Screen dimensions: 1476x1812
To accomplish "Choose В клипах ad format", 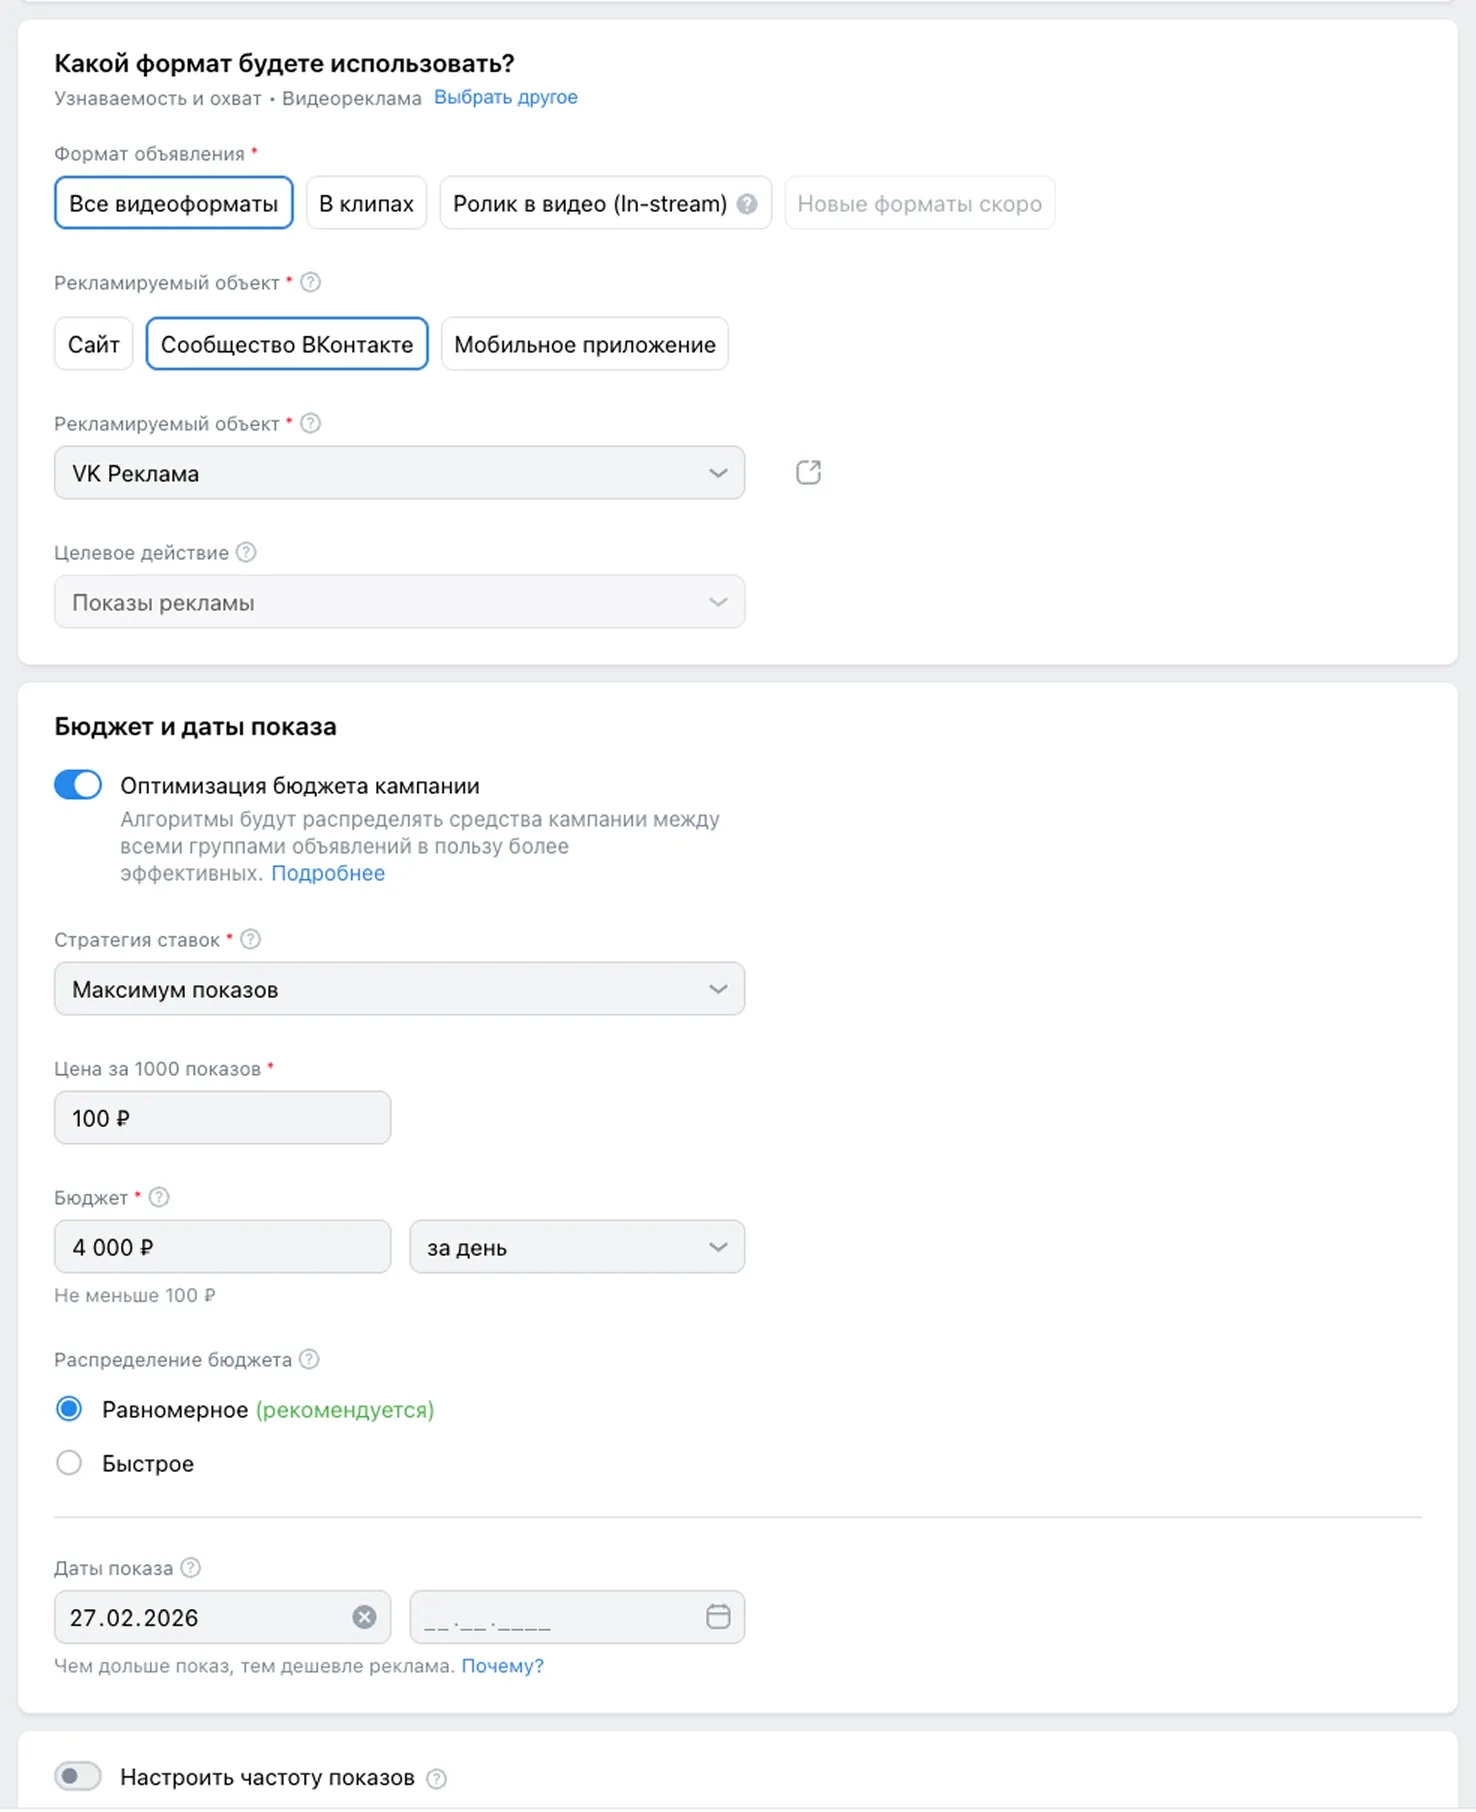I will click(366, 204).
